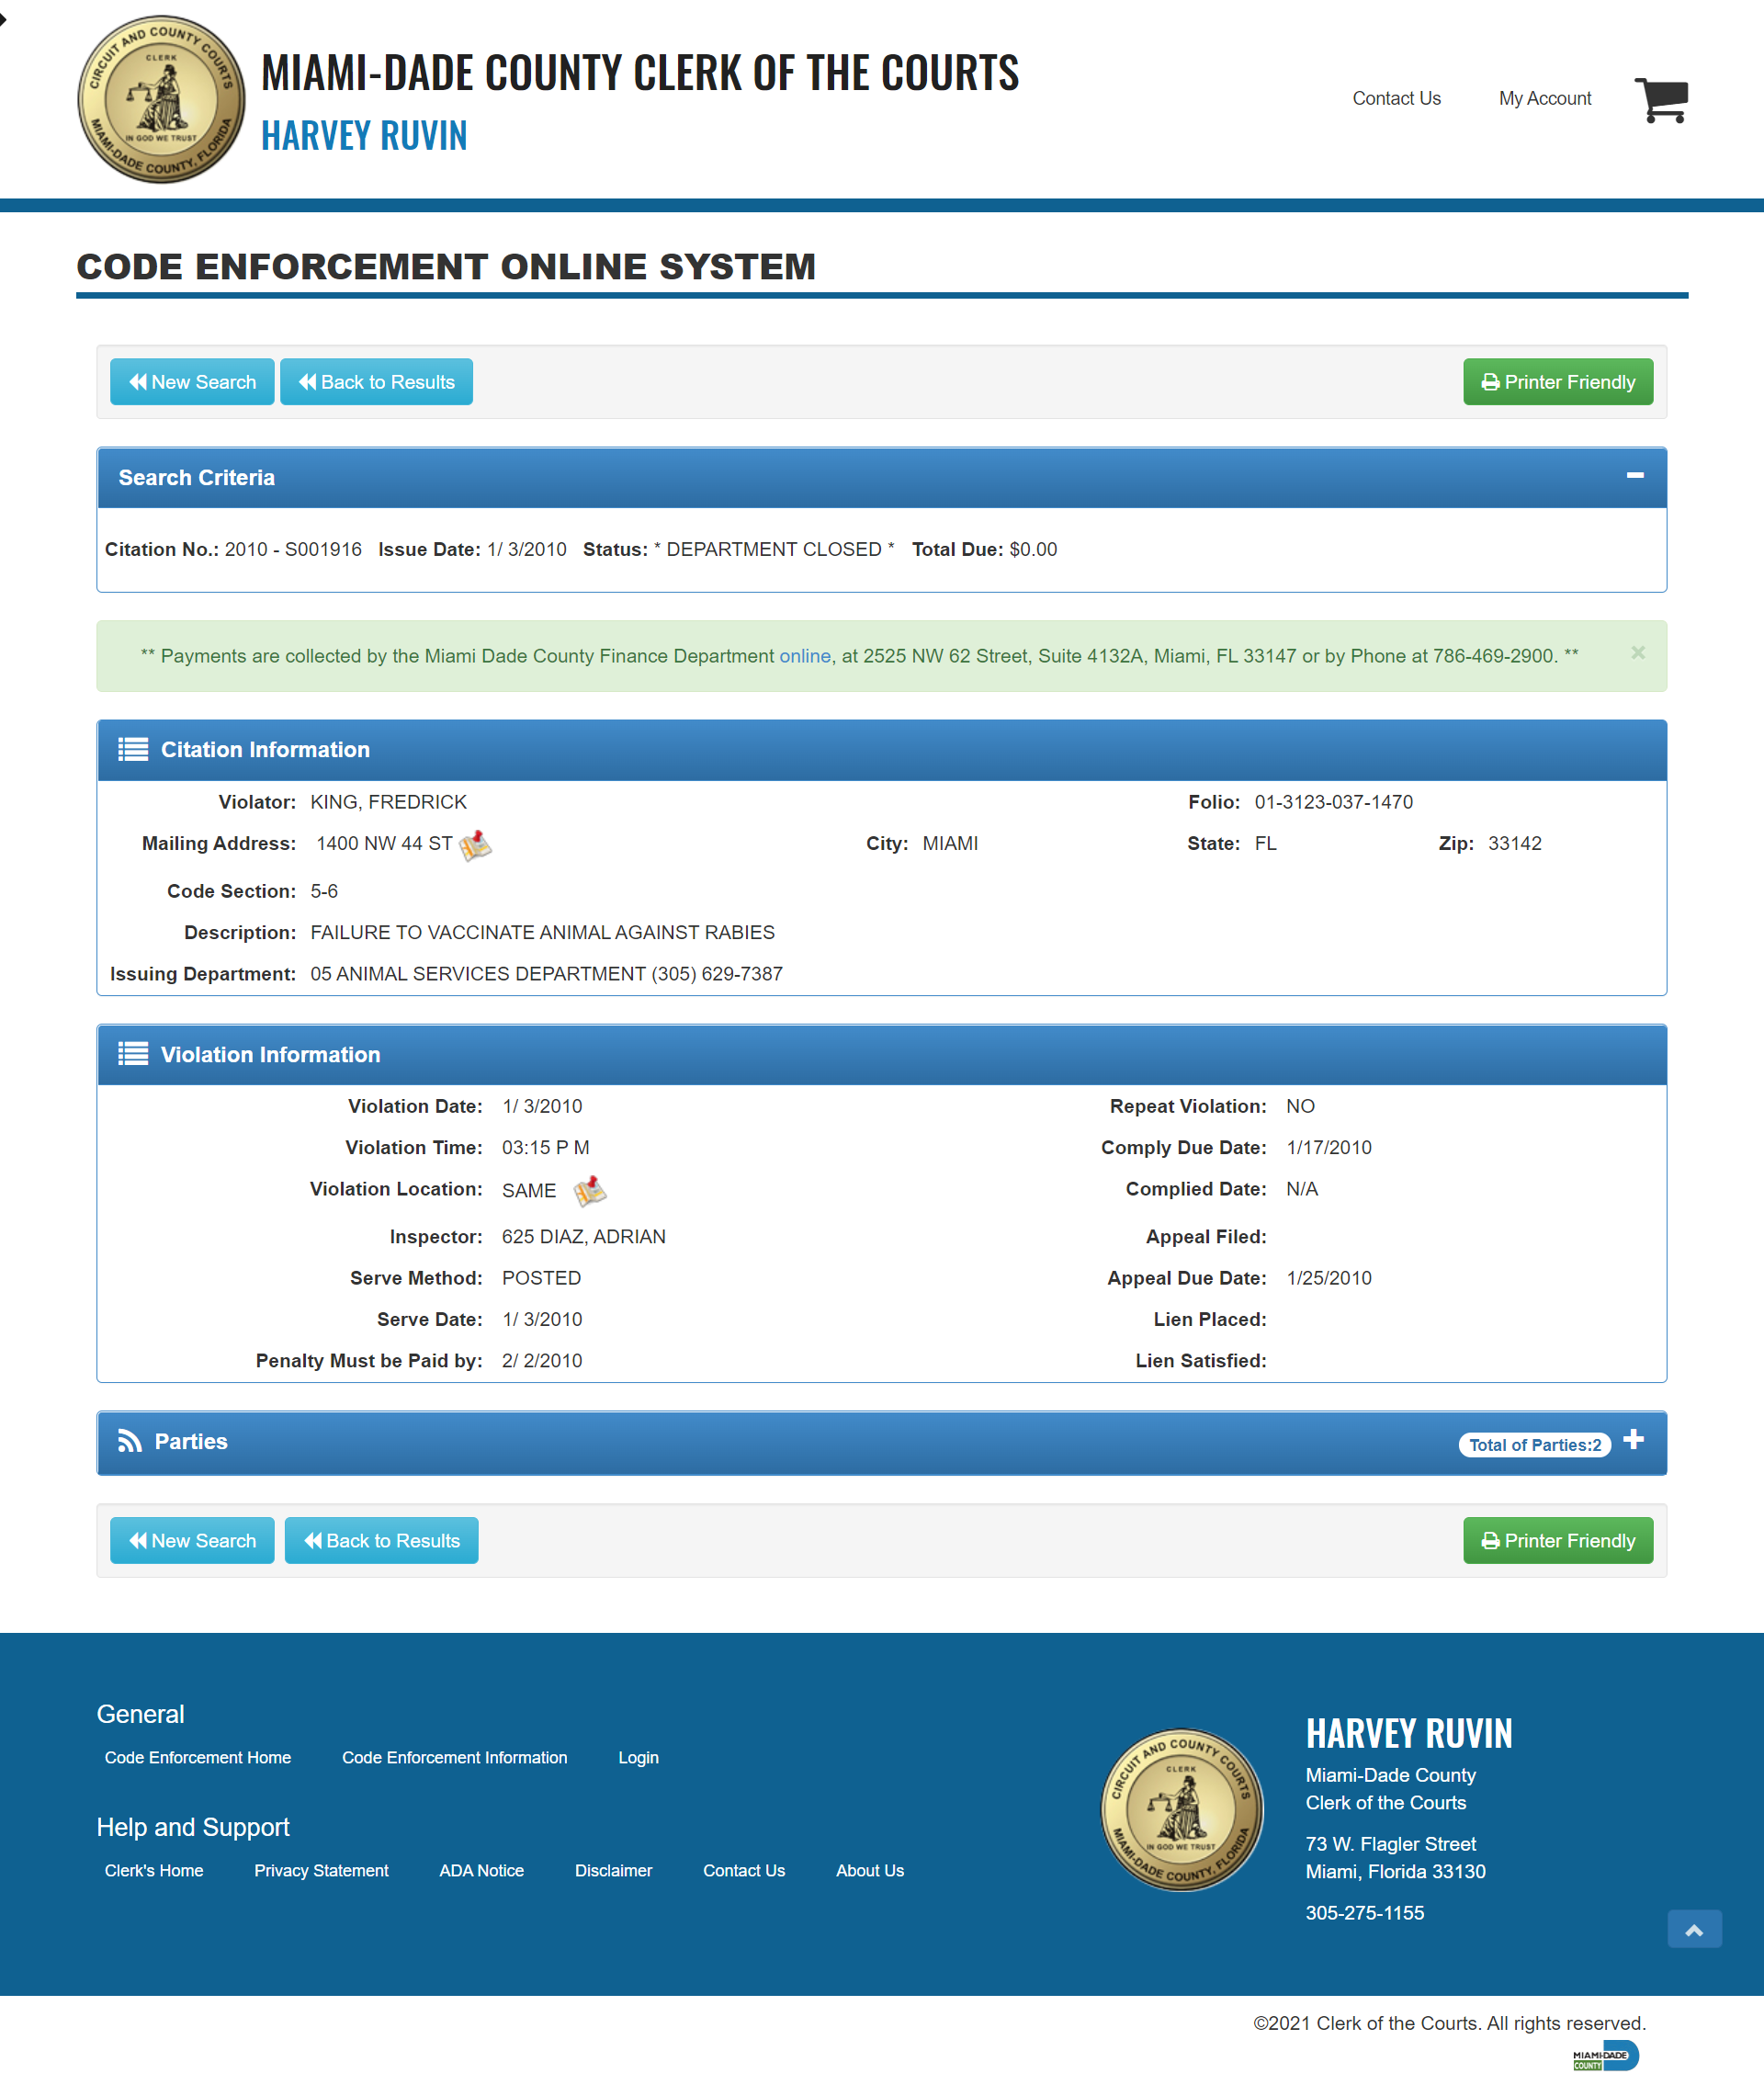Screen dimensions: 1764x2085
Task: Click the court seal logo in header
Action: [x=161, y=99]
